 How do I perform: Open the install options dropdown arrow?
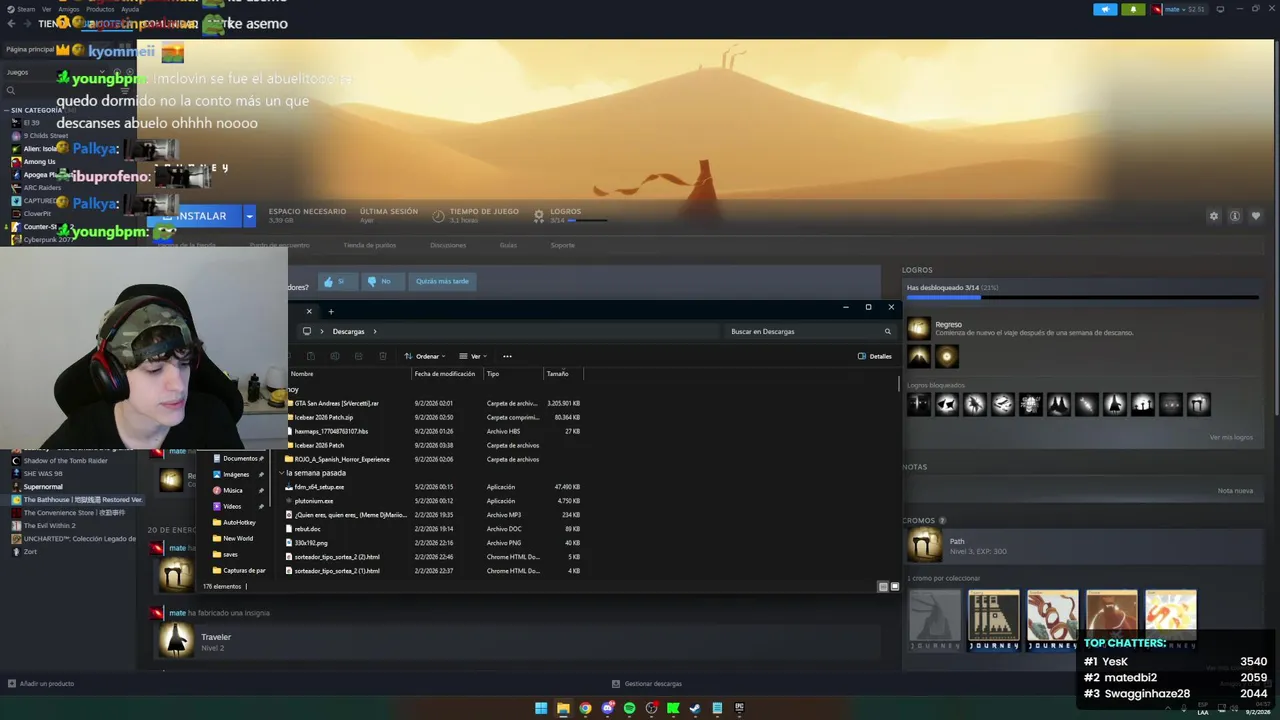tap(249, 216)
